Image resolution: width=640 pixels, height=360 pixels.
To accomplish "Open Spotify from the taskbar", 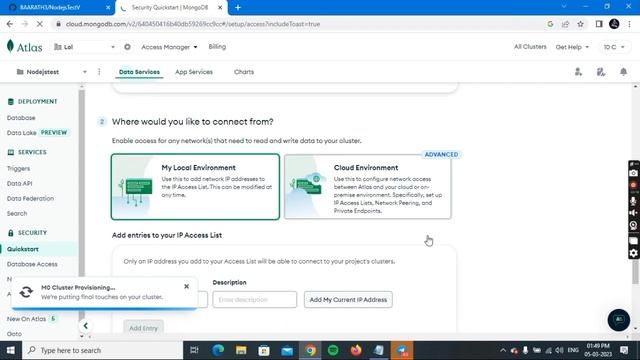I will click(333, 350).
